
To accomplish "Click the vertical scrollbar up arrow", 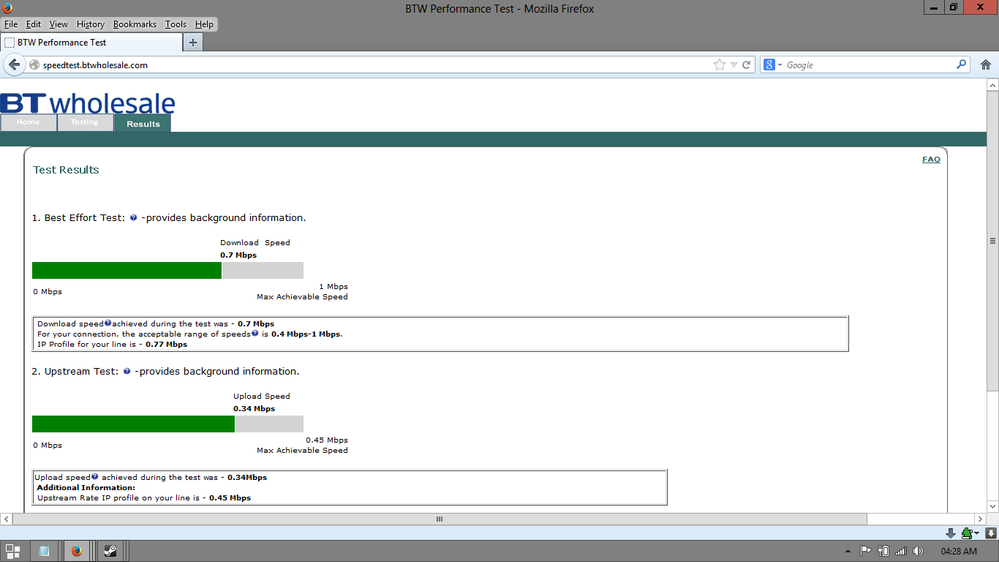I will 993,85.
